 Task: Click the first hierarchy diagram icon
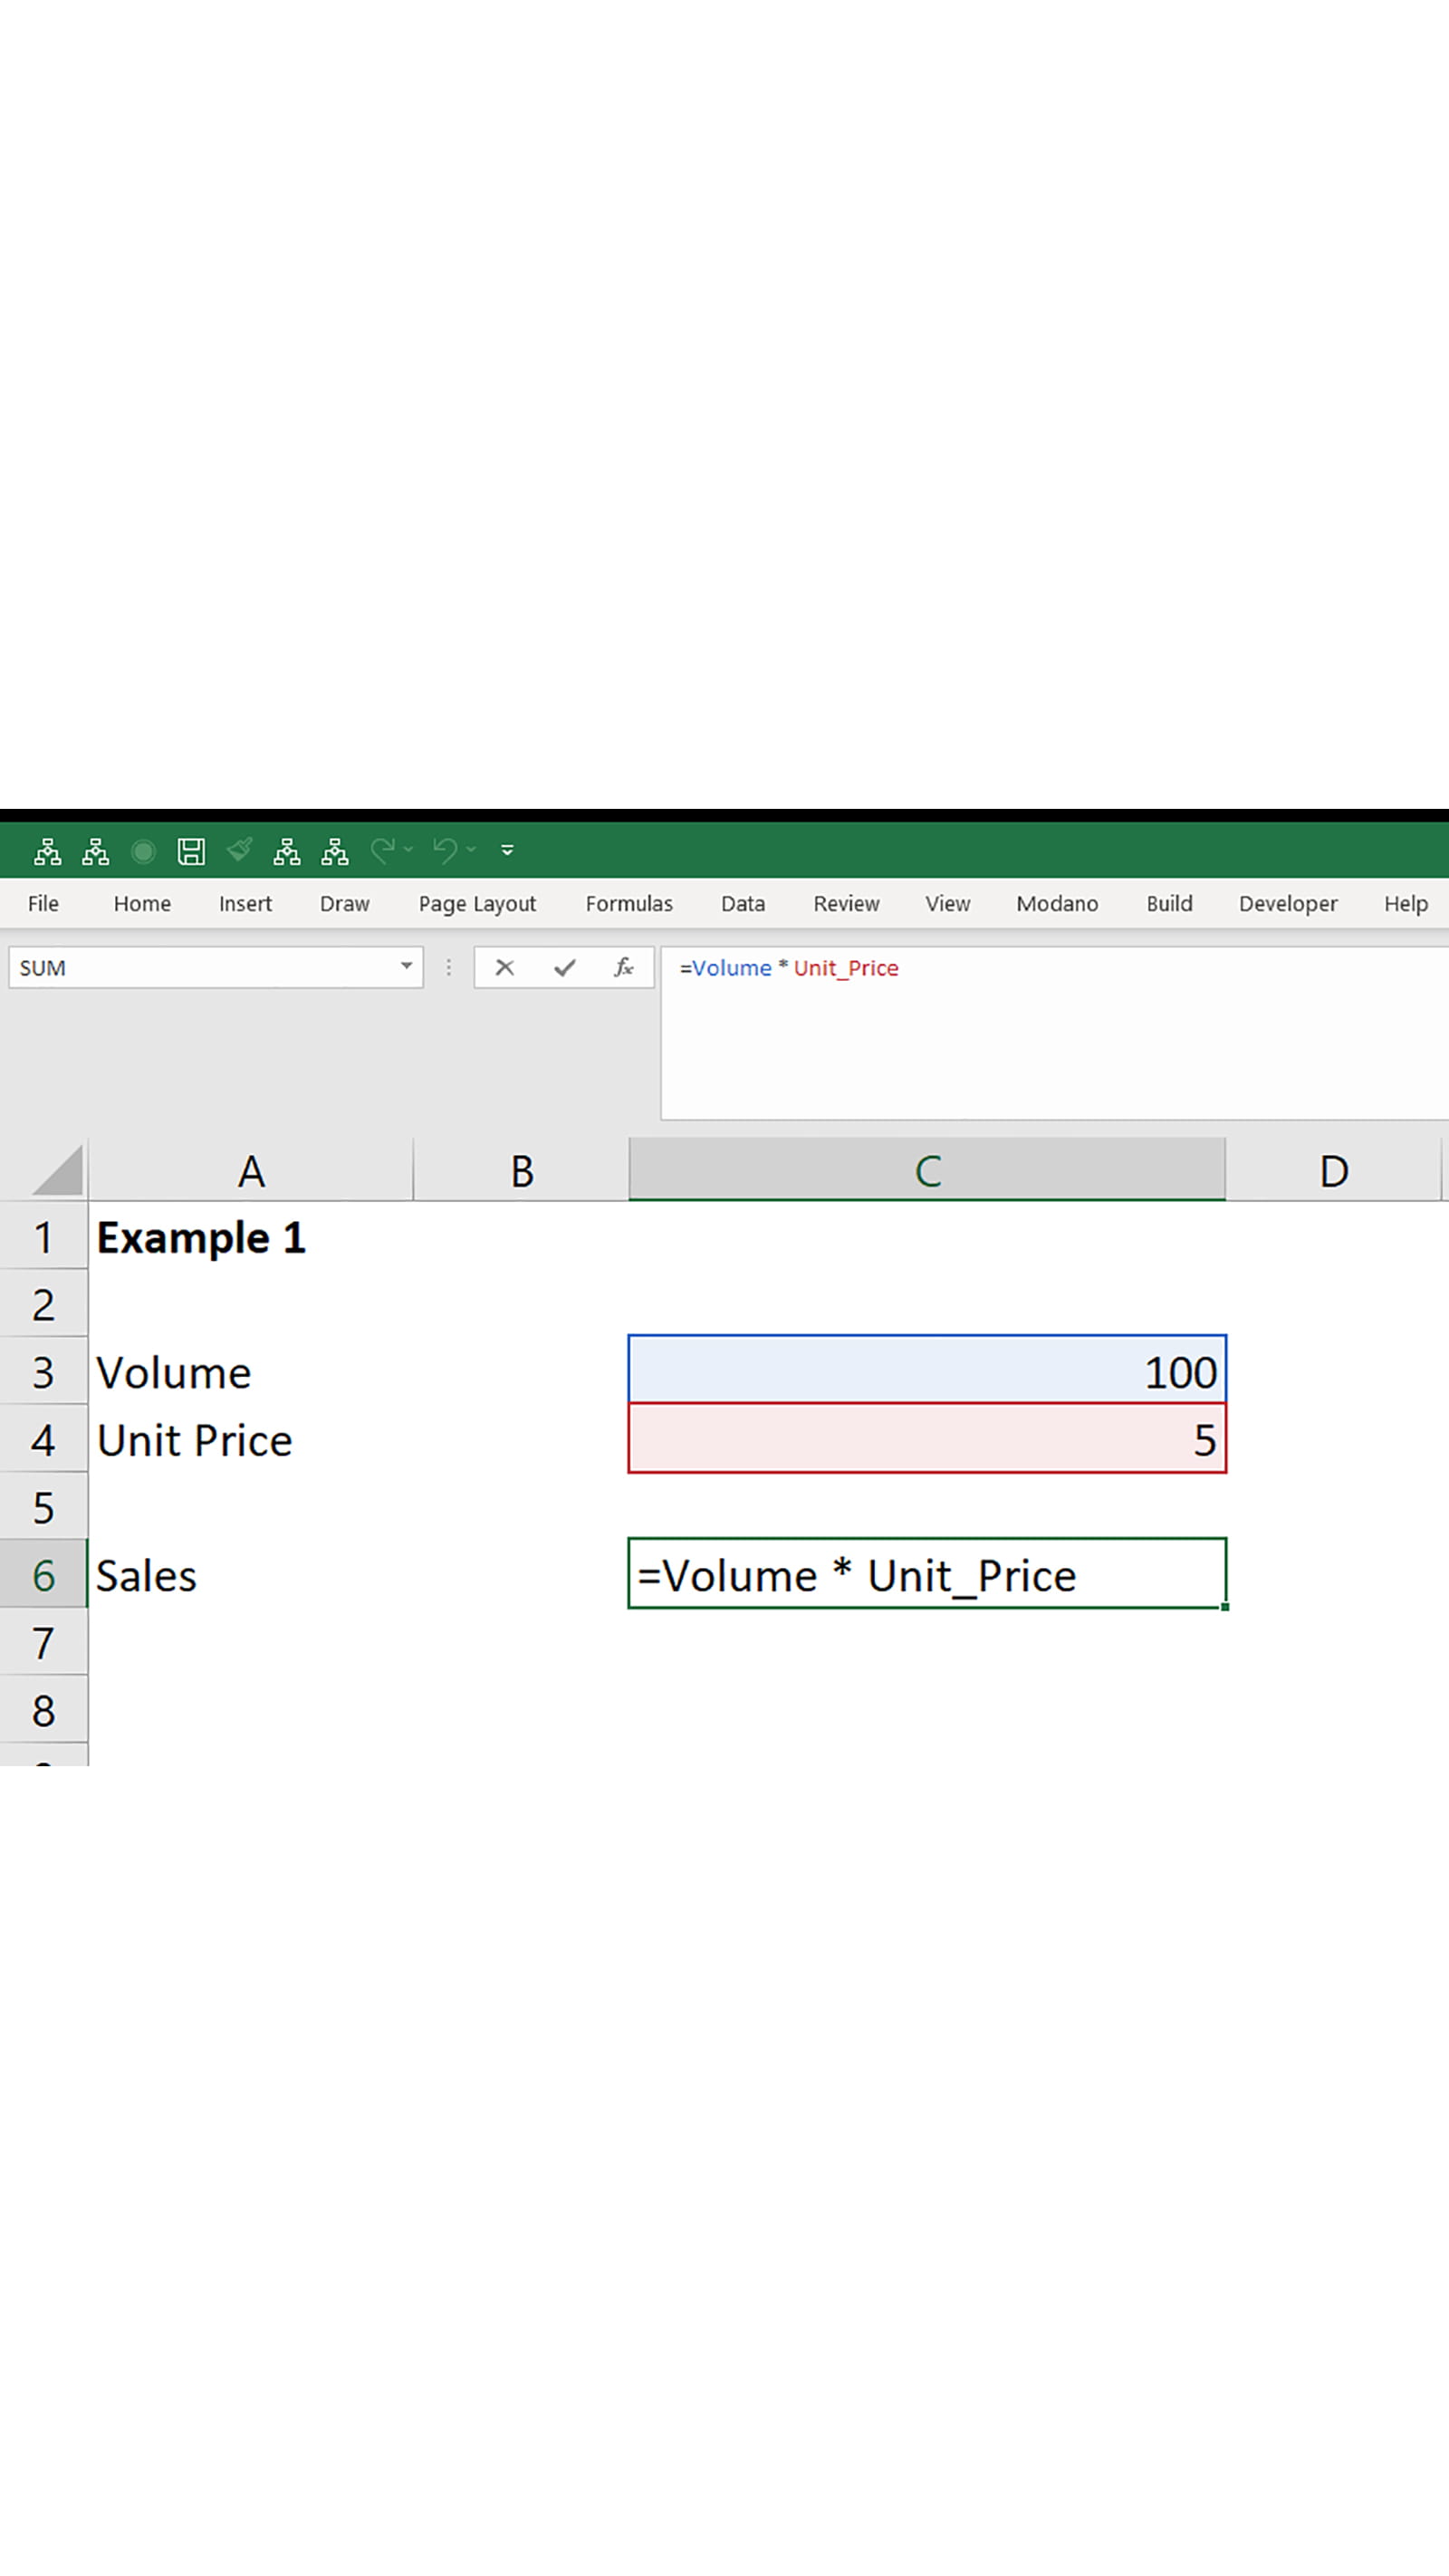(47, 851)
